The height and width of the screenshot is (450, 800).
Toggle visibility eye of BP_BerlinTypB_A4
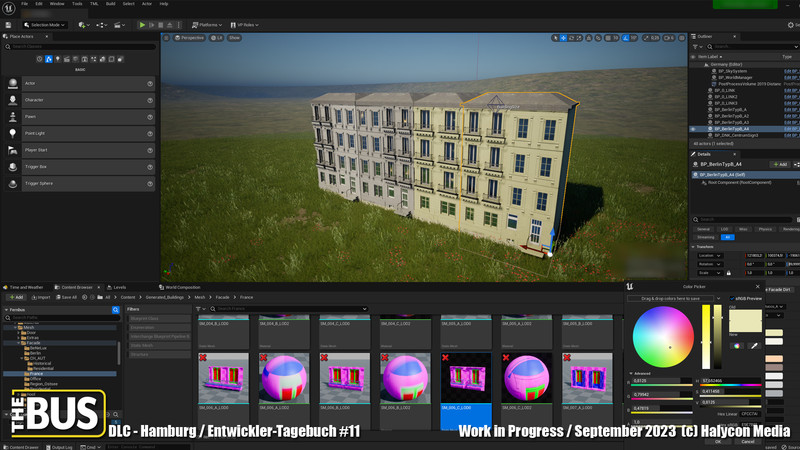[693, 129]
